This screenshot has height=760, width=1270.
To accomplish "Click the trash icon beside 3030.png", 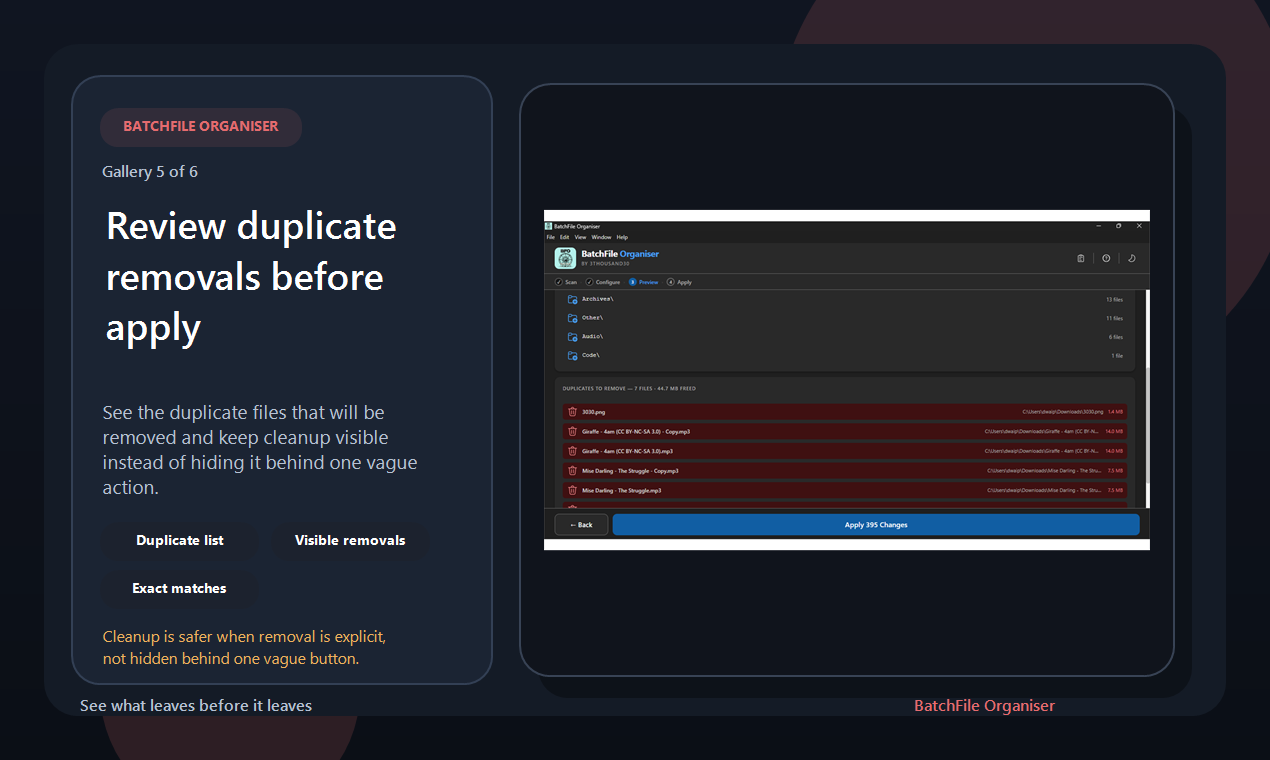I will [572, 411].
